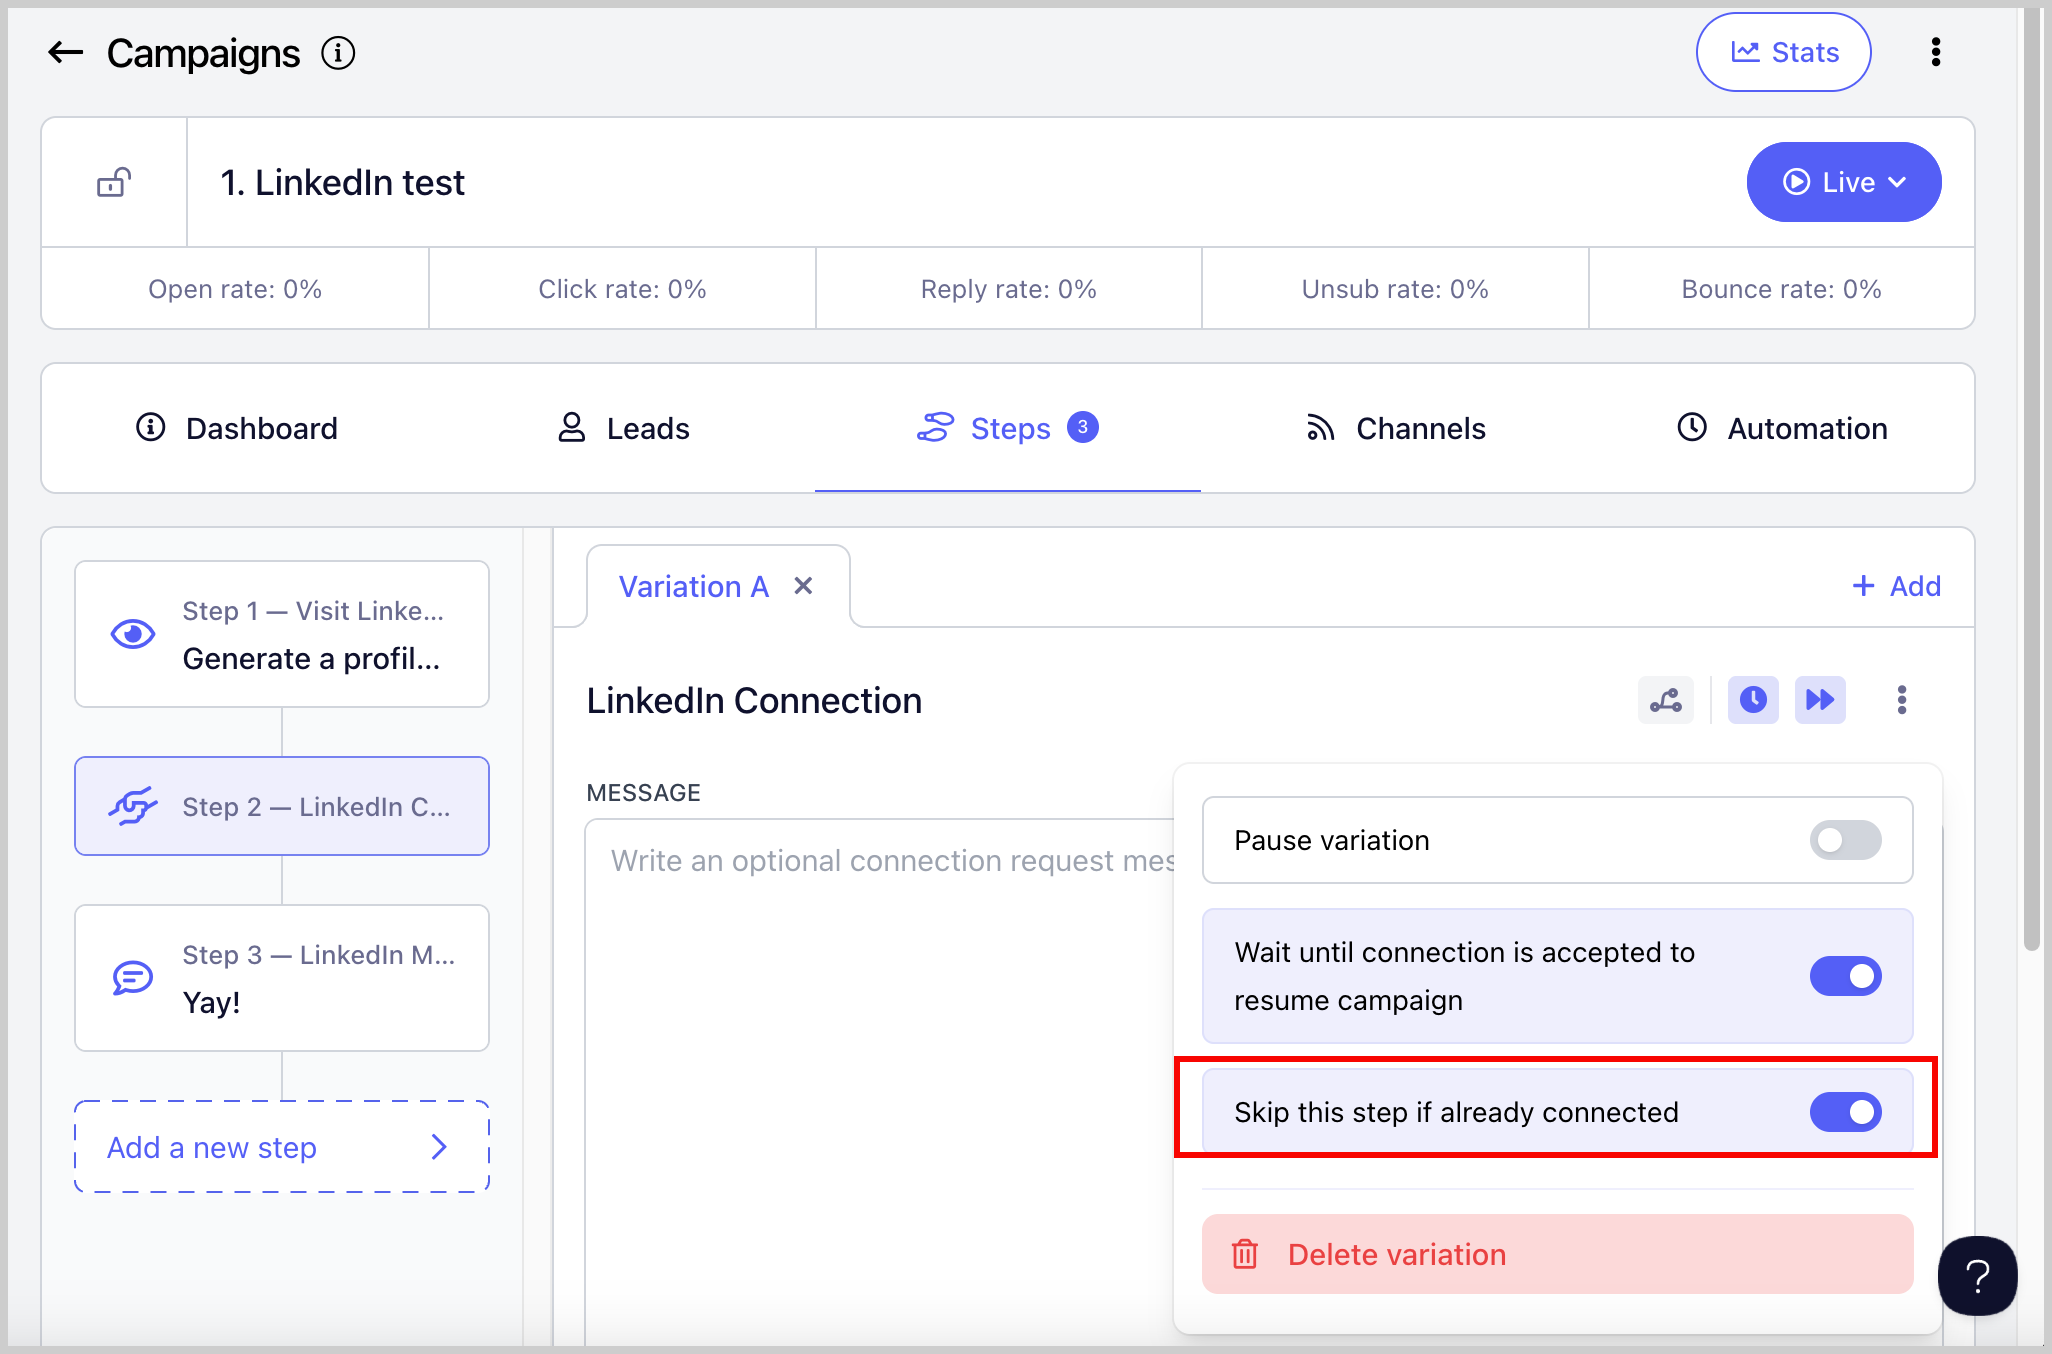Click the page vertical scrollbar
Image resolution: width=2052 pixels, height=1354 pixels.
click(x=2031, y=480)
